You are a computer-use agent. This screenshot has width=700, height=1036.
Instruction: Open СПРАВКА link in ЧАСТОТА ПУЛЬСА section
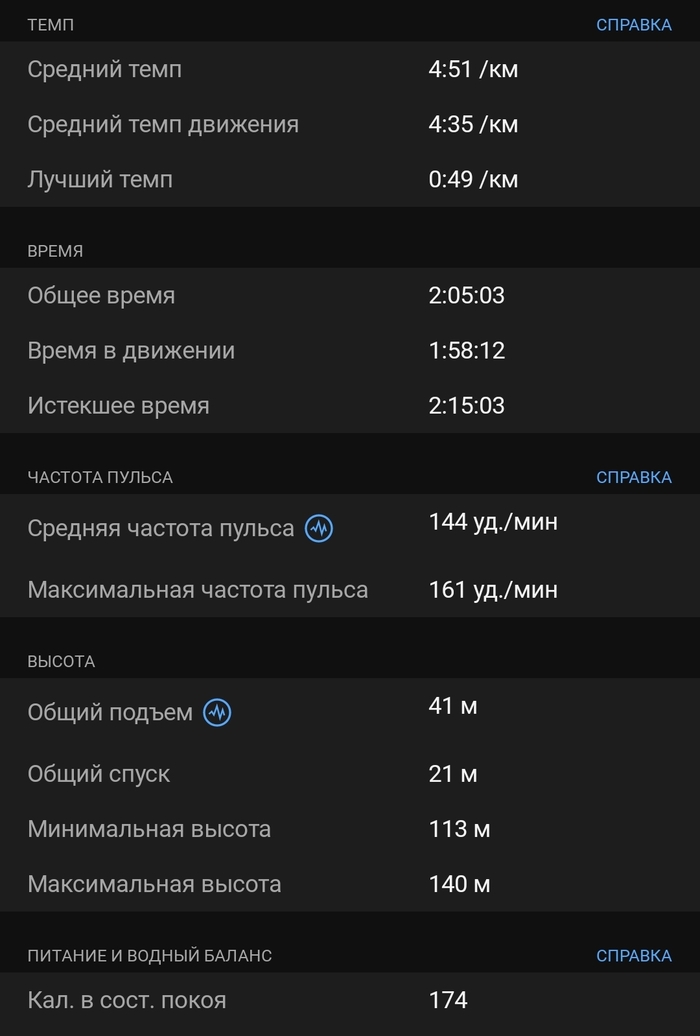633,477
